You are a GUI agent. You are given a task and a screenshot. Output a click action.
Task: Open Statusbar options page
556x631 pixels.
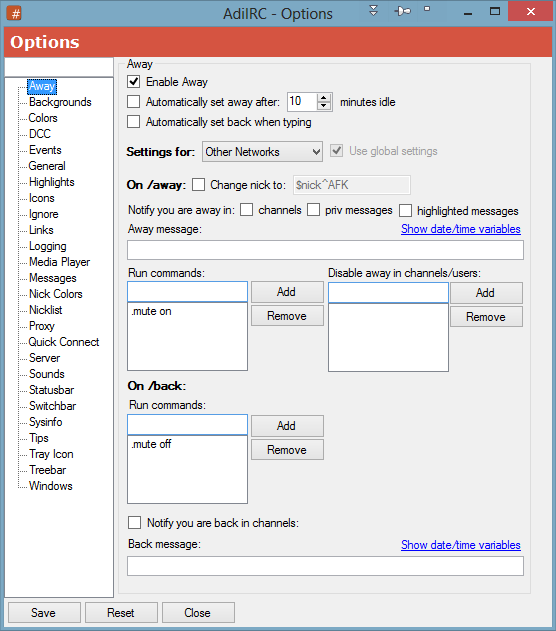(51, 390)
